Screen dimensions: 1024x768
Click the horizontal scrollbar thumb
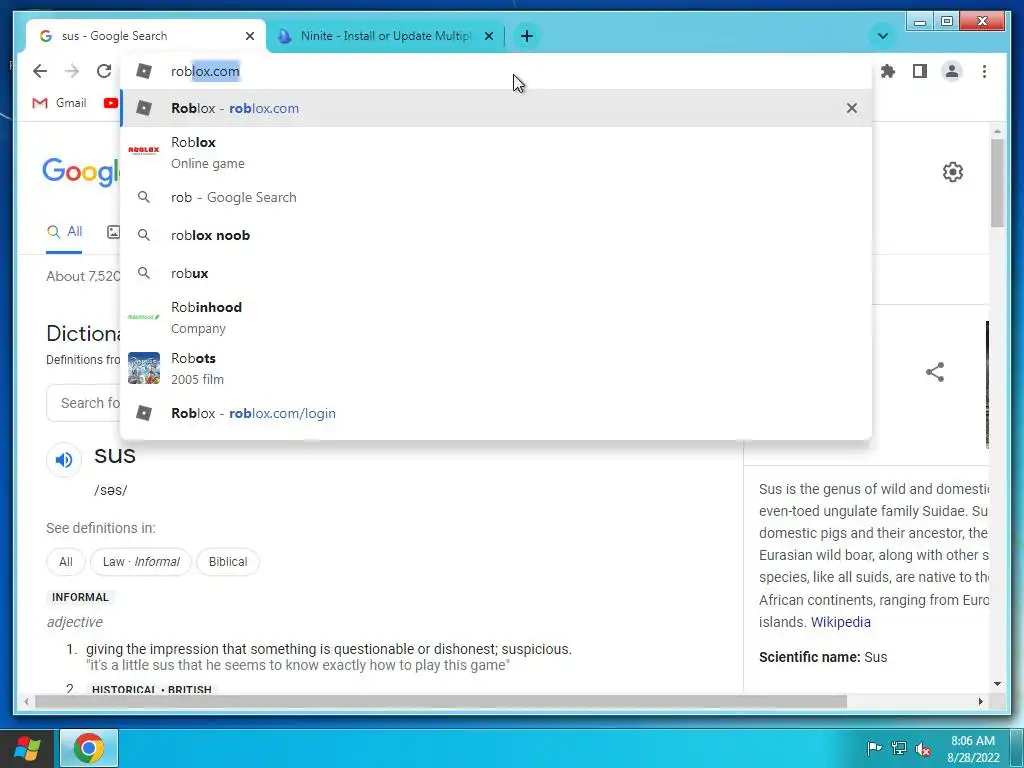click(x=441, y=701)
